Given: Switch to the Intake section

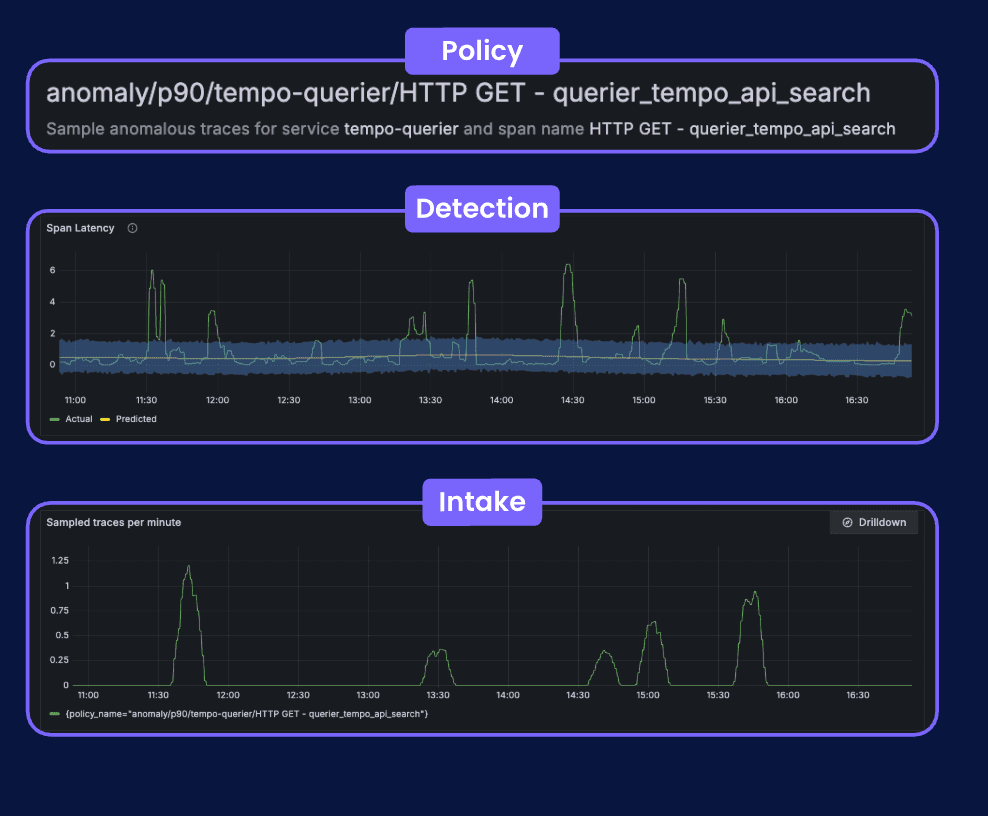Looking at the screenshot, I should [x=482, y=502].
